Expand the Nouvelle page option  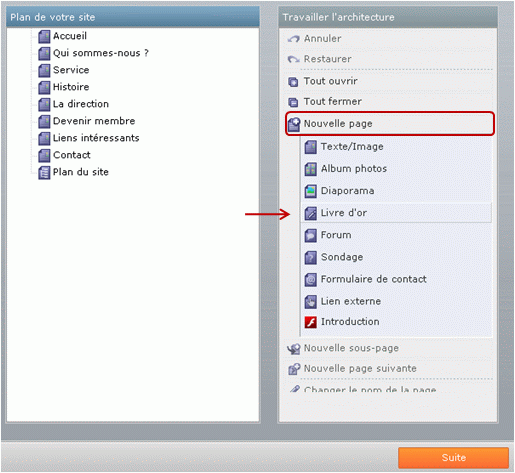click(x=390, y=124)
